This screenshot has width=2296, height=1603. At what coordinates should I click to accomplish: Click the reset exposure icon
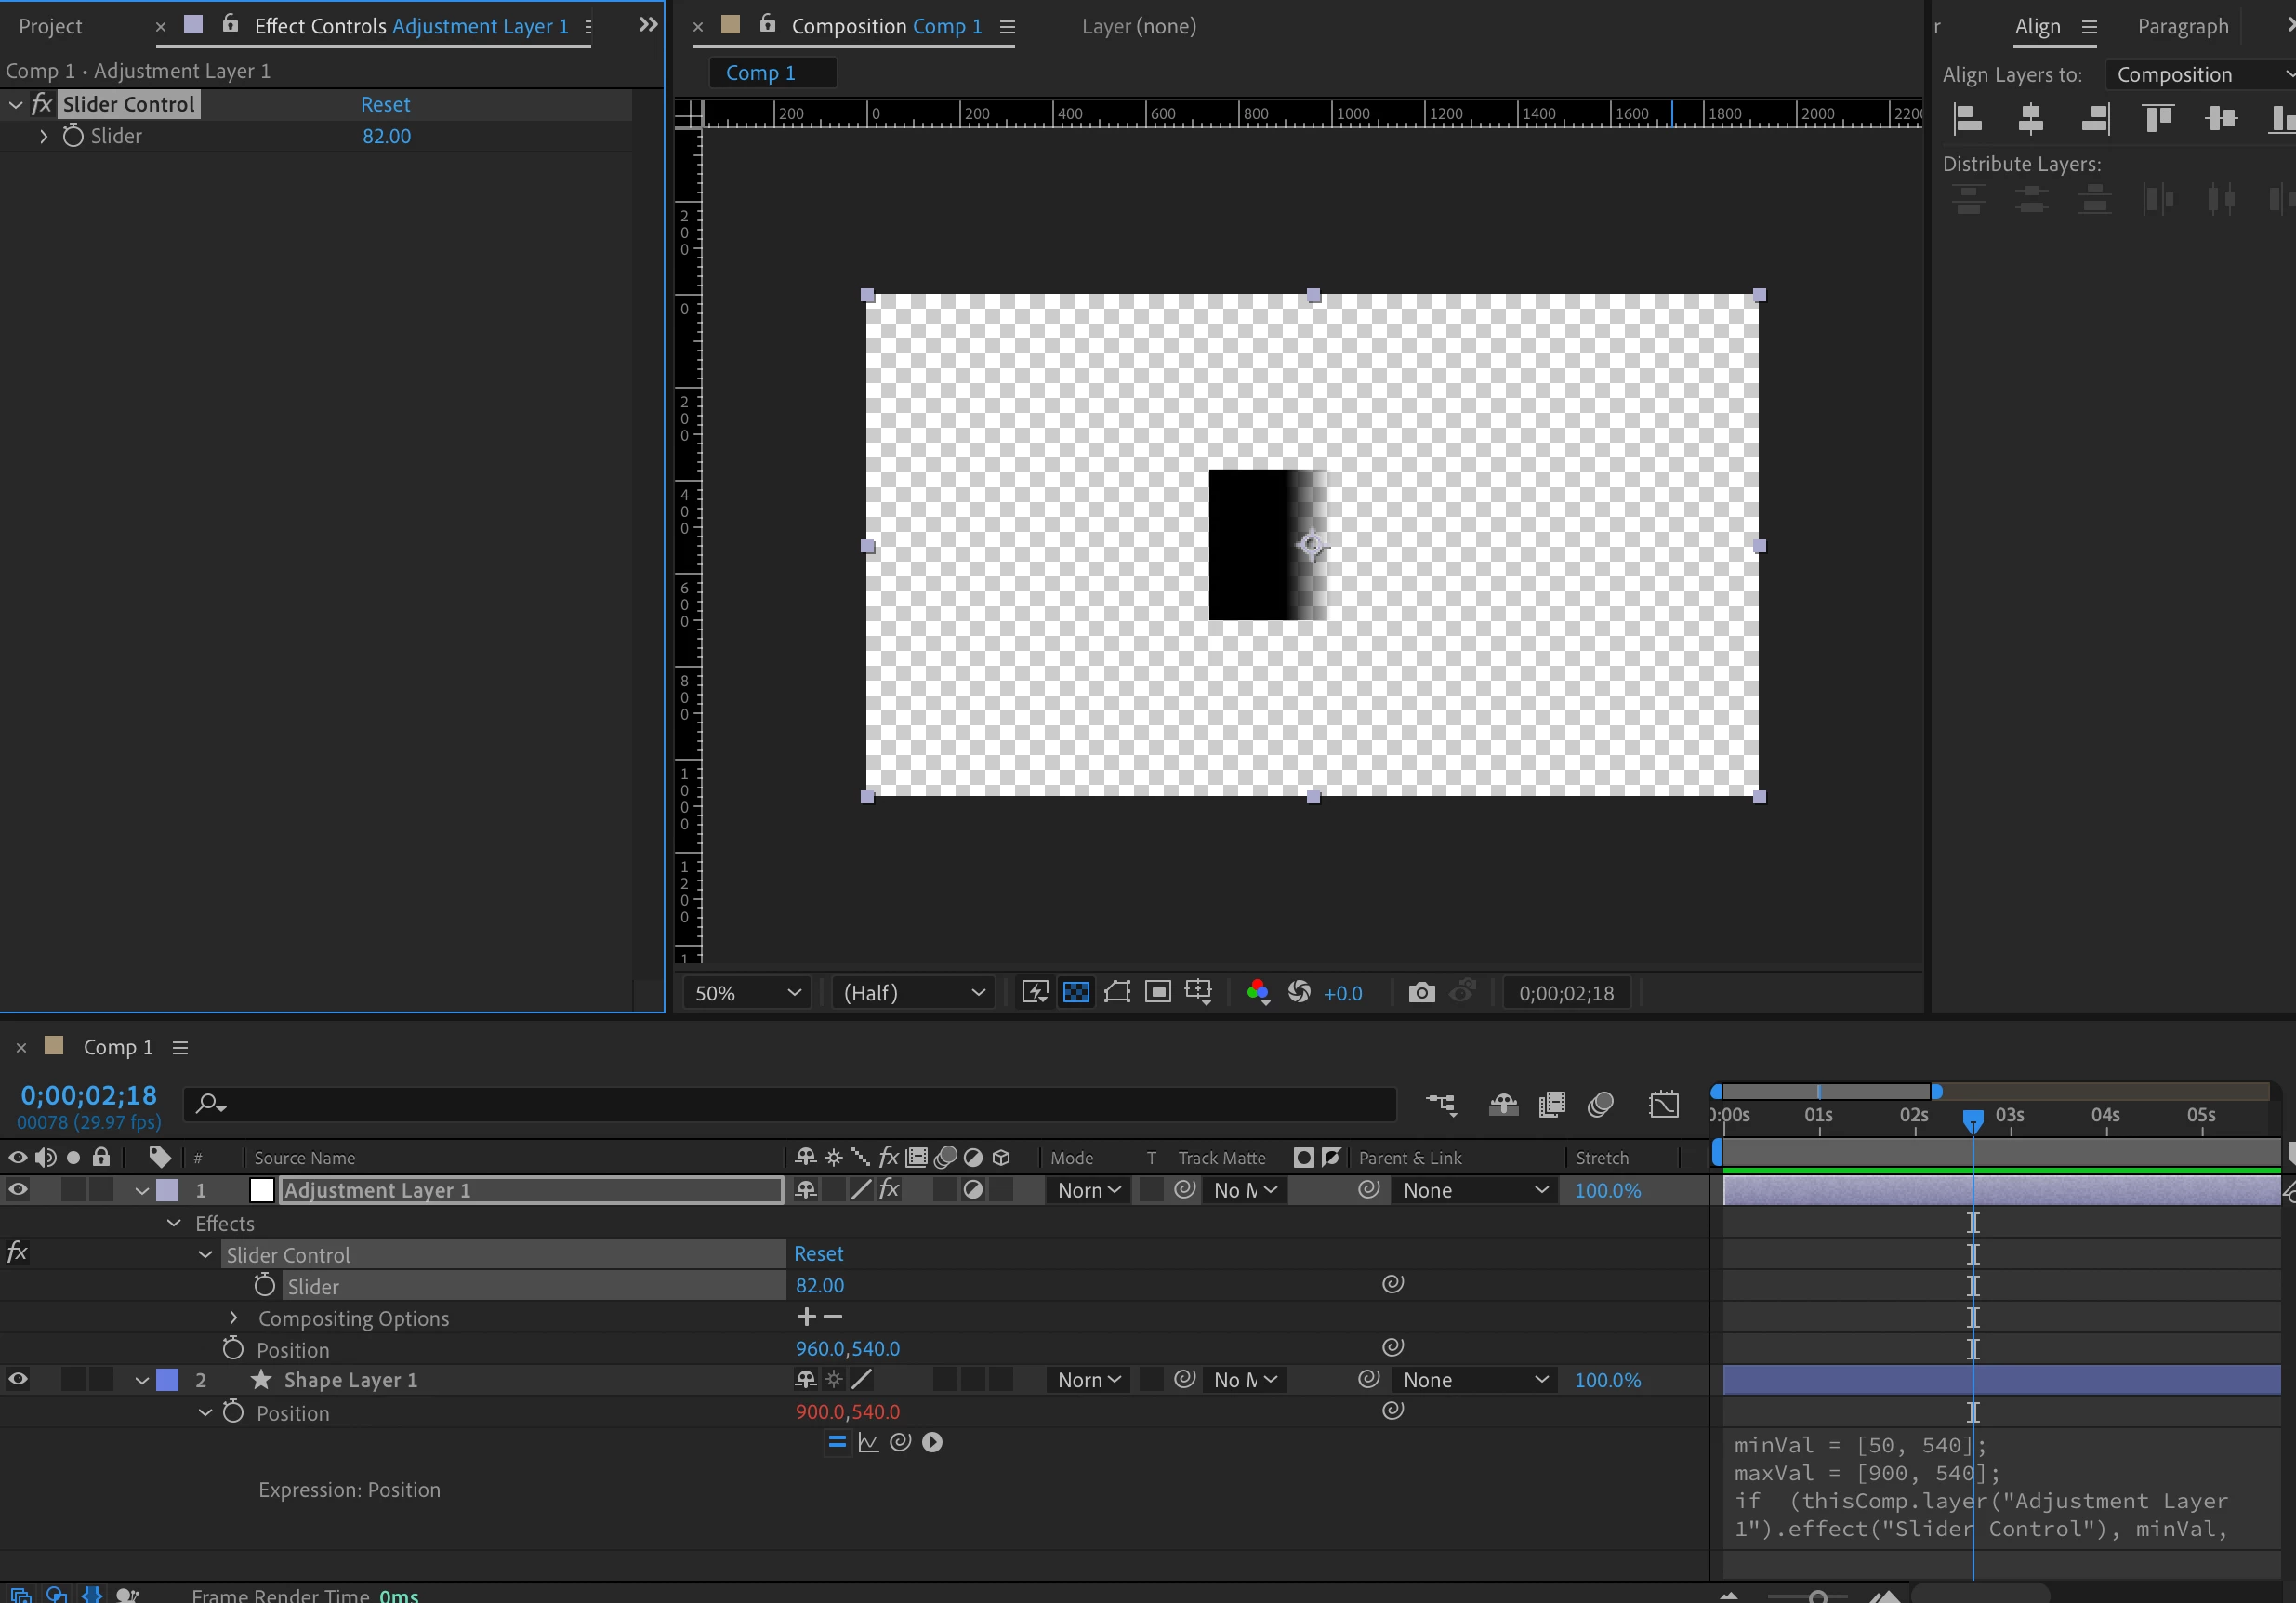1299,993
